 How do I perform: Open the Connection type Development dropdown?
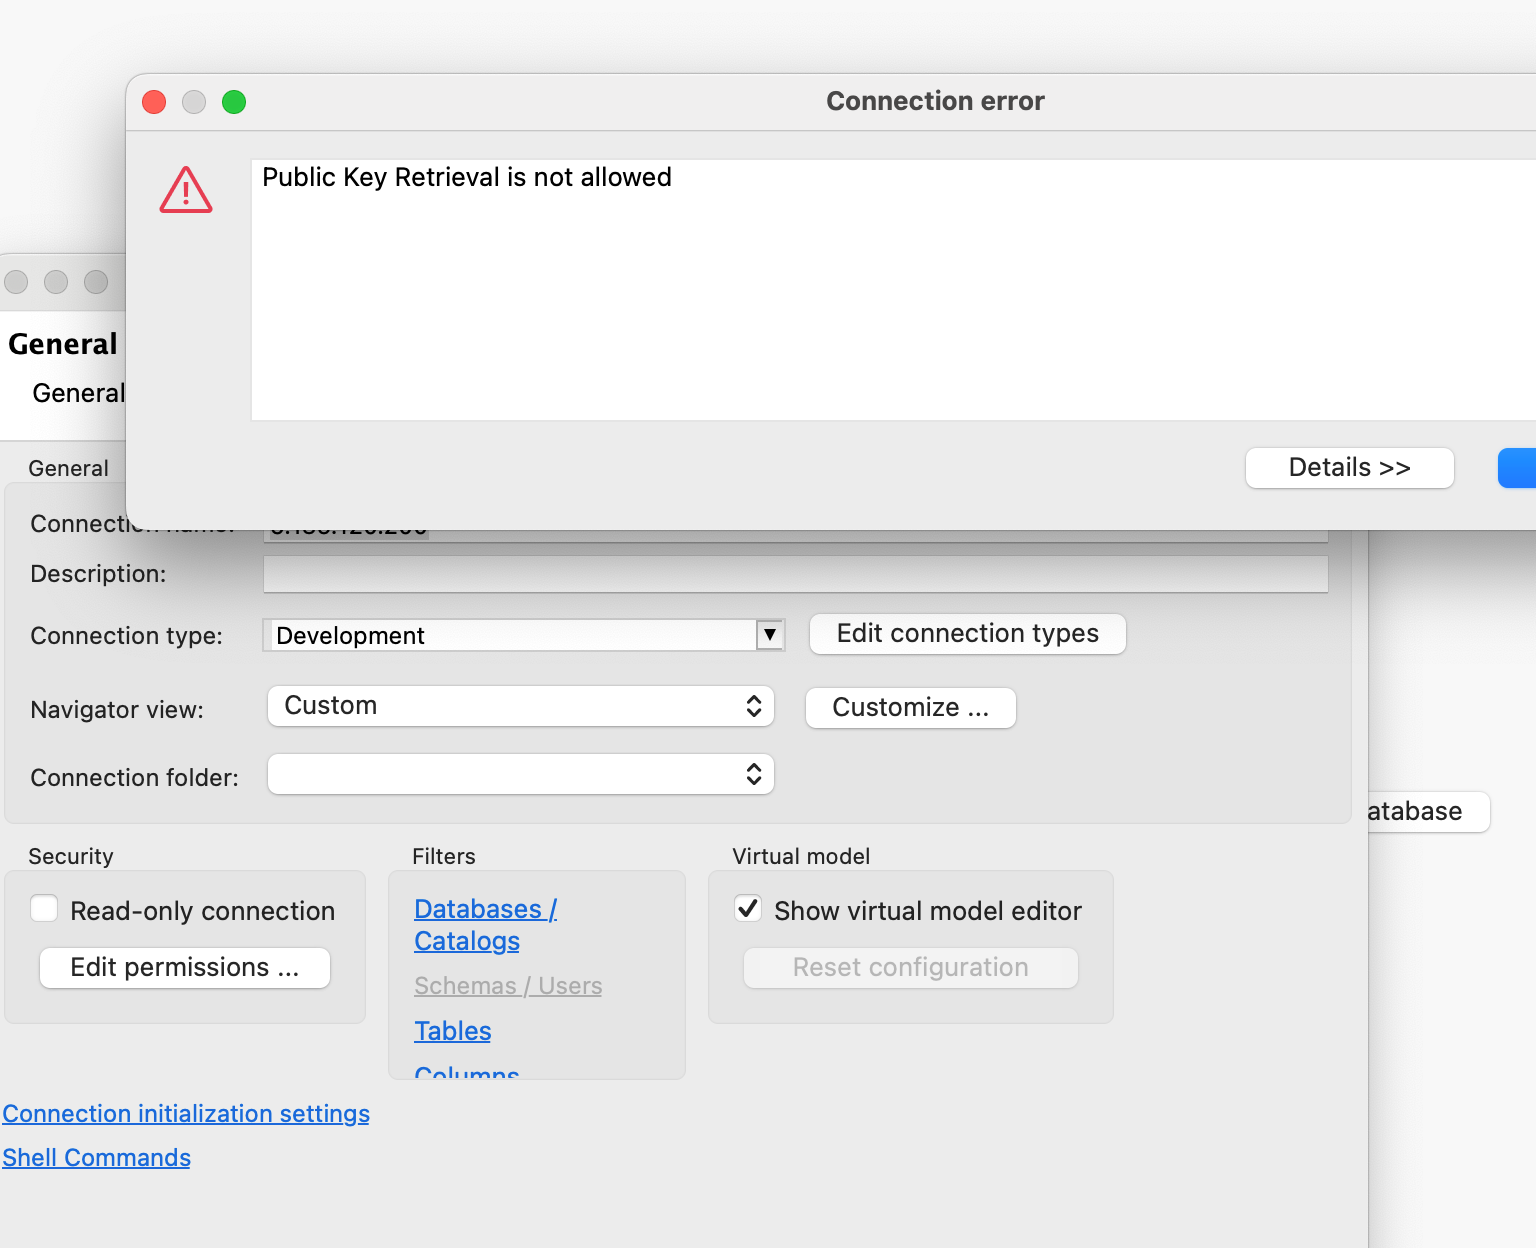click(x=524, y=635)
